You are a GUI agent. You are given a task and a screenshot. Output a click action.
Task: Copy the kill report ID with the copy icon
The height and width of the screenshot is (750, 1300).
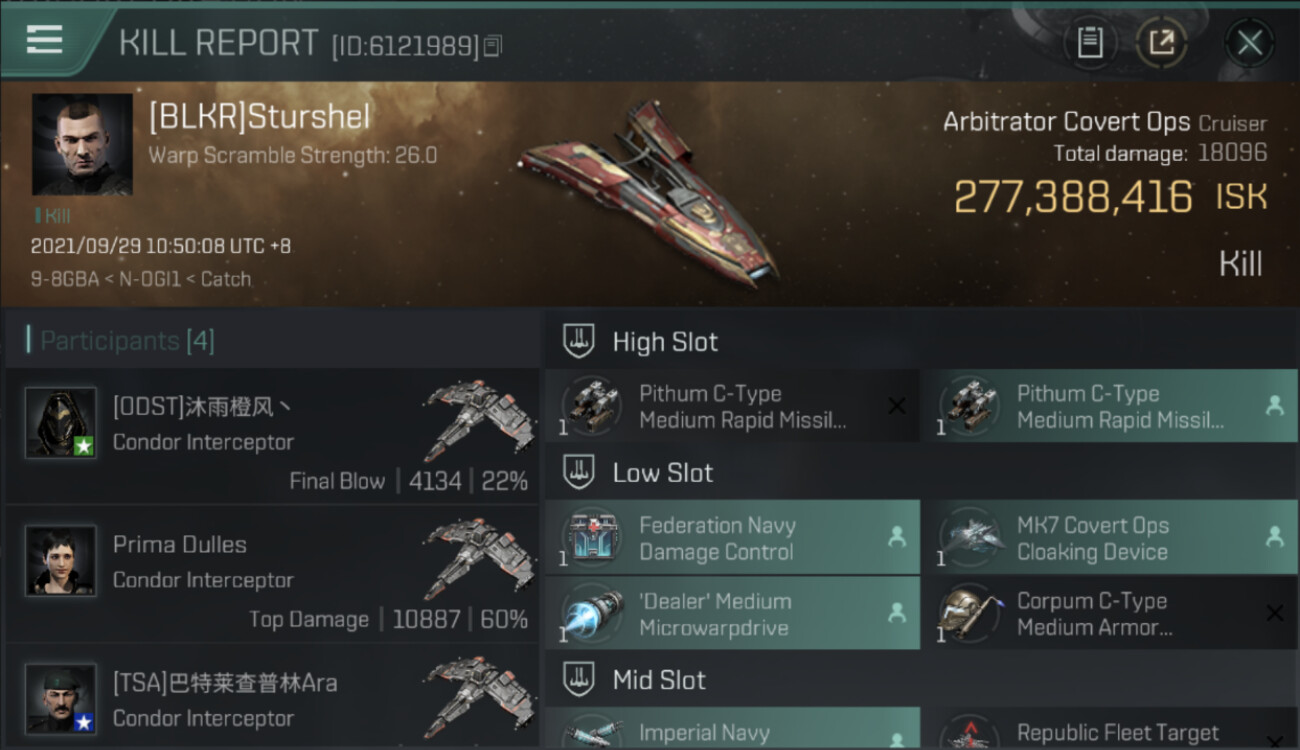pyautogui.click(x=492, y=46)
